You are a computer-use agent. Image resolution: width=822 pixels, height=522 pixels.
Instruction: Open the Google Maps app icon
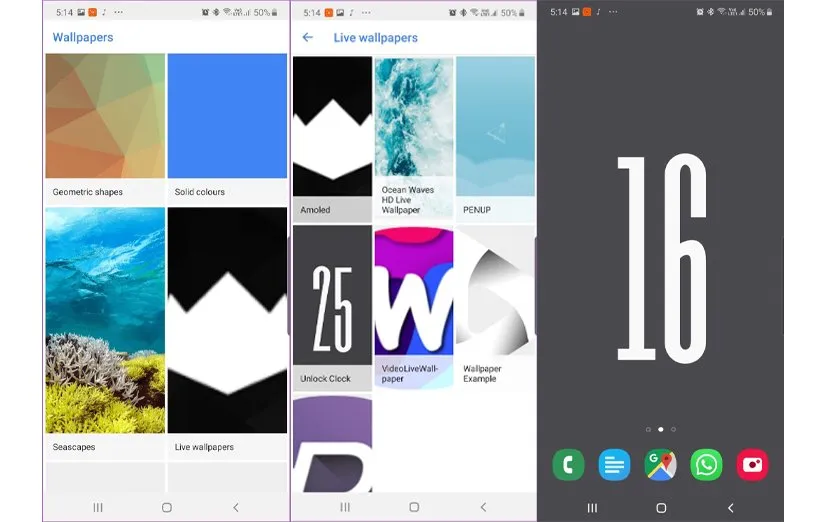tap(660, 464)
